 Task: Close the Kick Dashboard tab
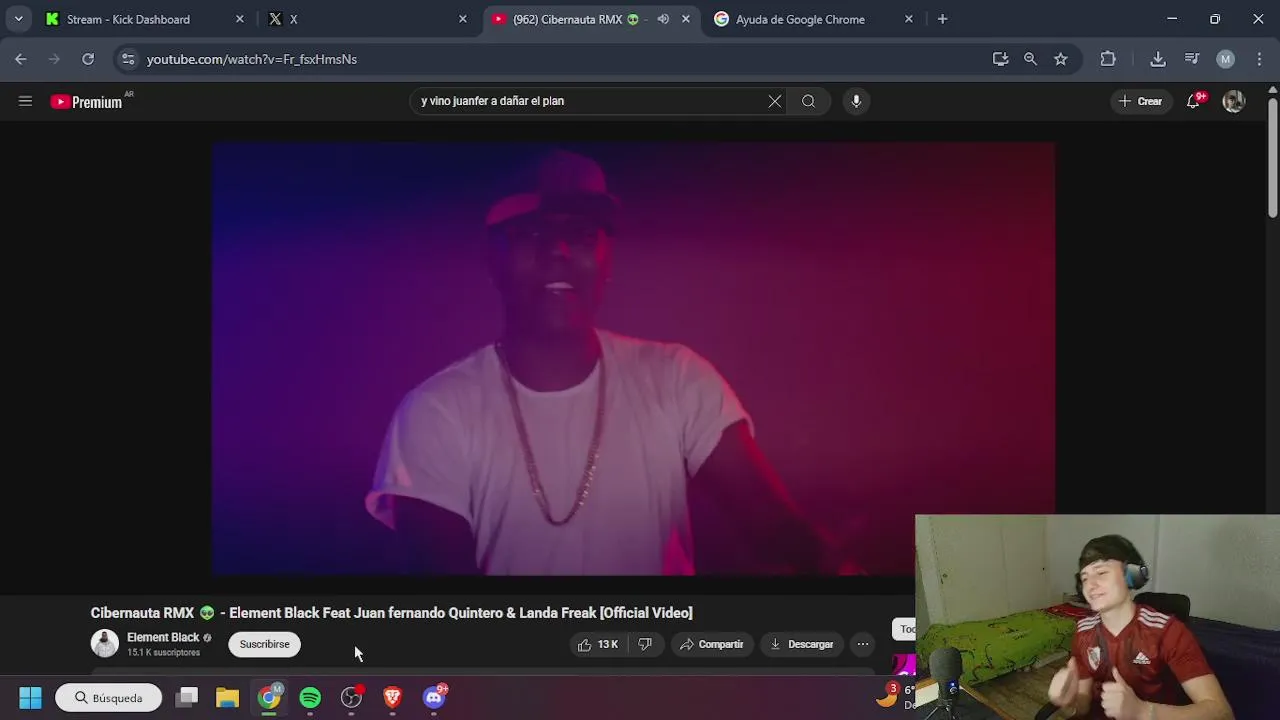[239, 19]
